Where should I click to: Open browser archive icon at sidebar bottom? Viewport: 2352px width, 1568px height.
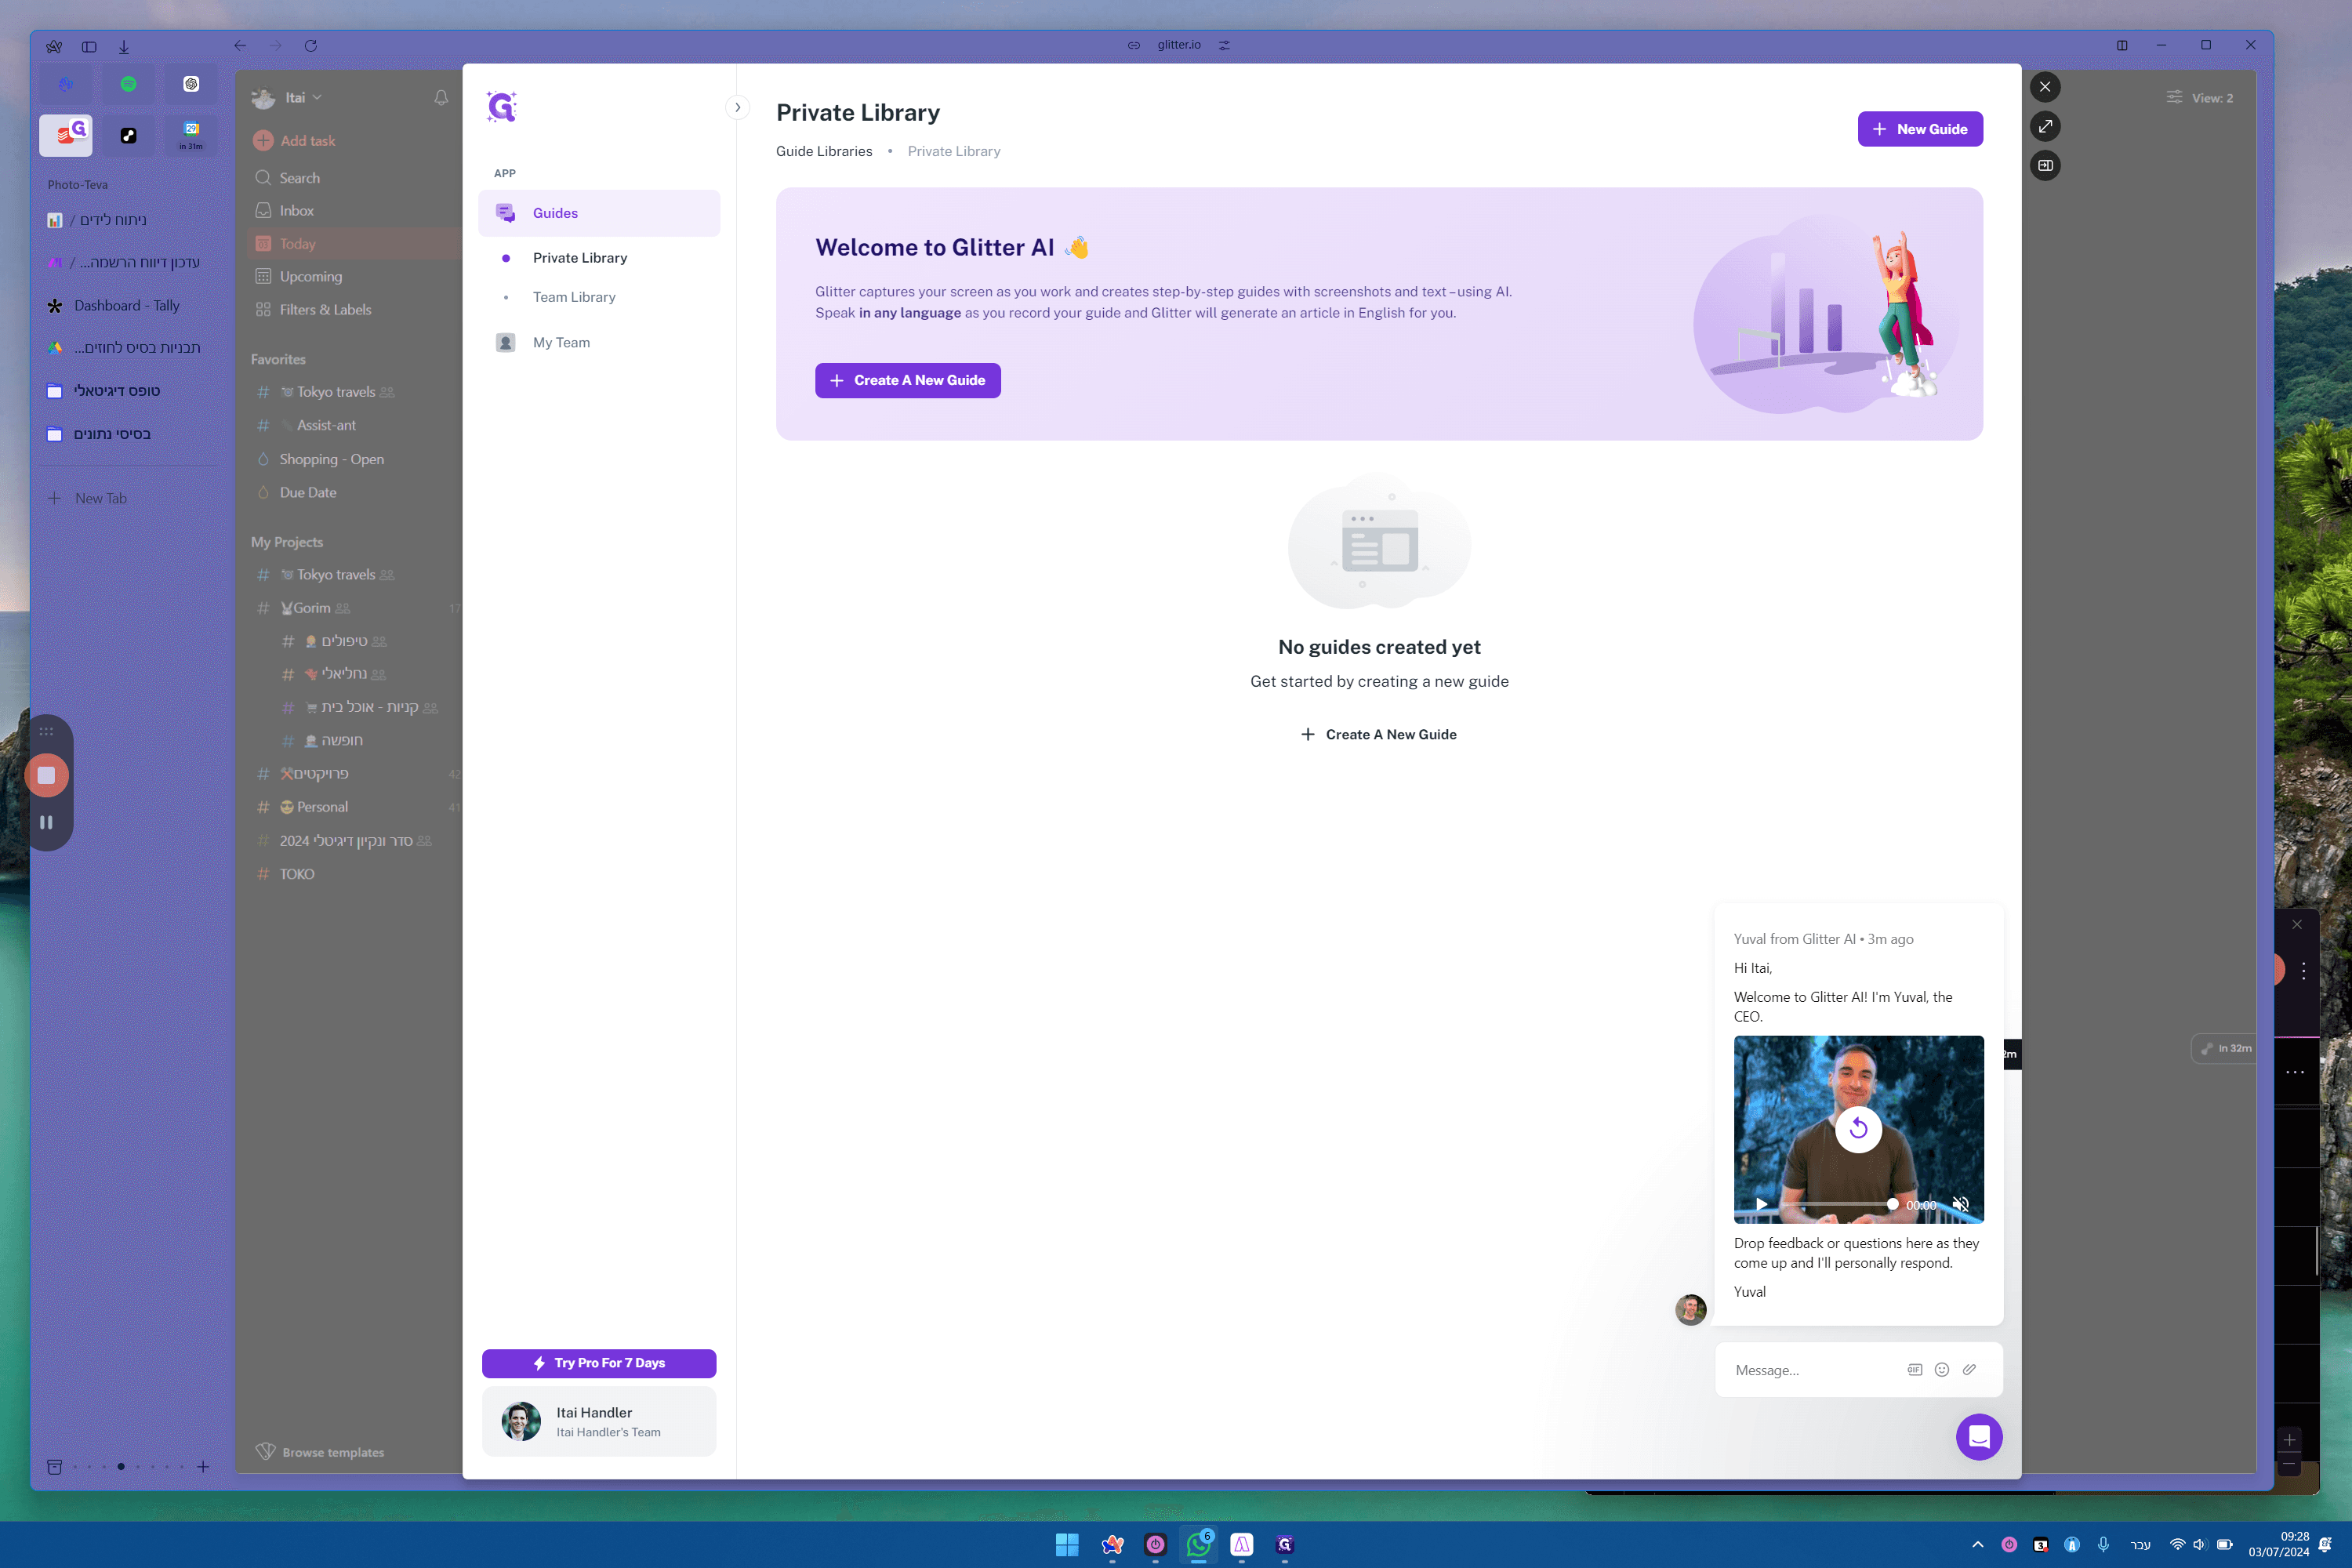point(55,1467)
